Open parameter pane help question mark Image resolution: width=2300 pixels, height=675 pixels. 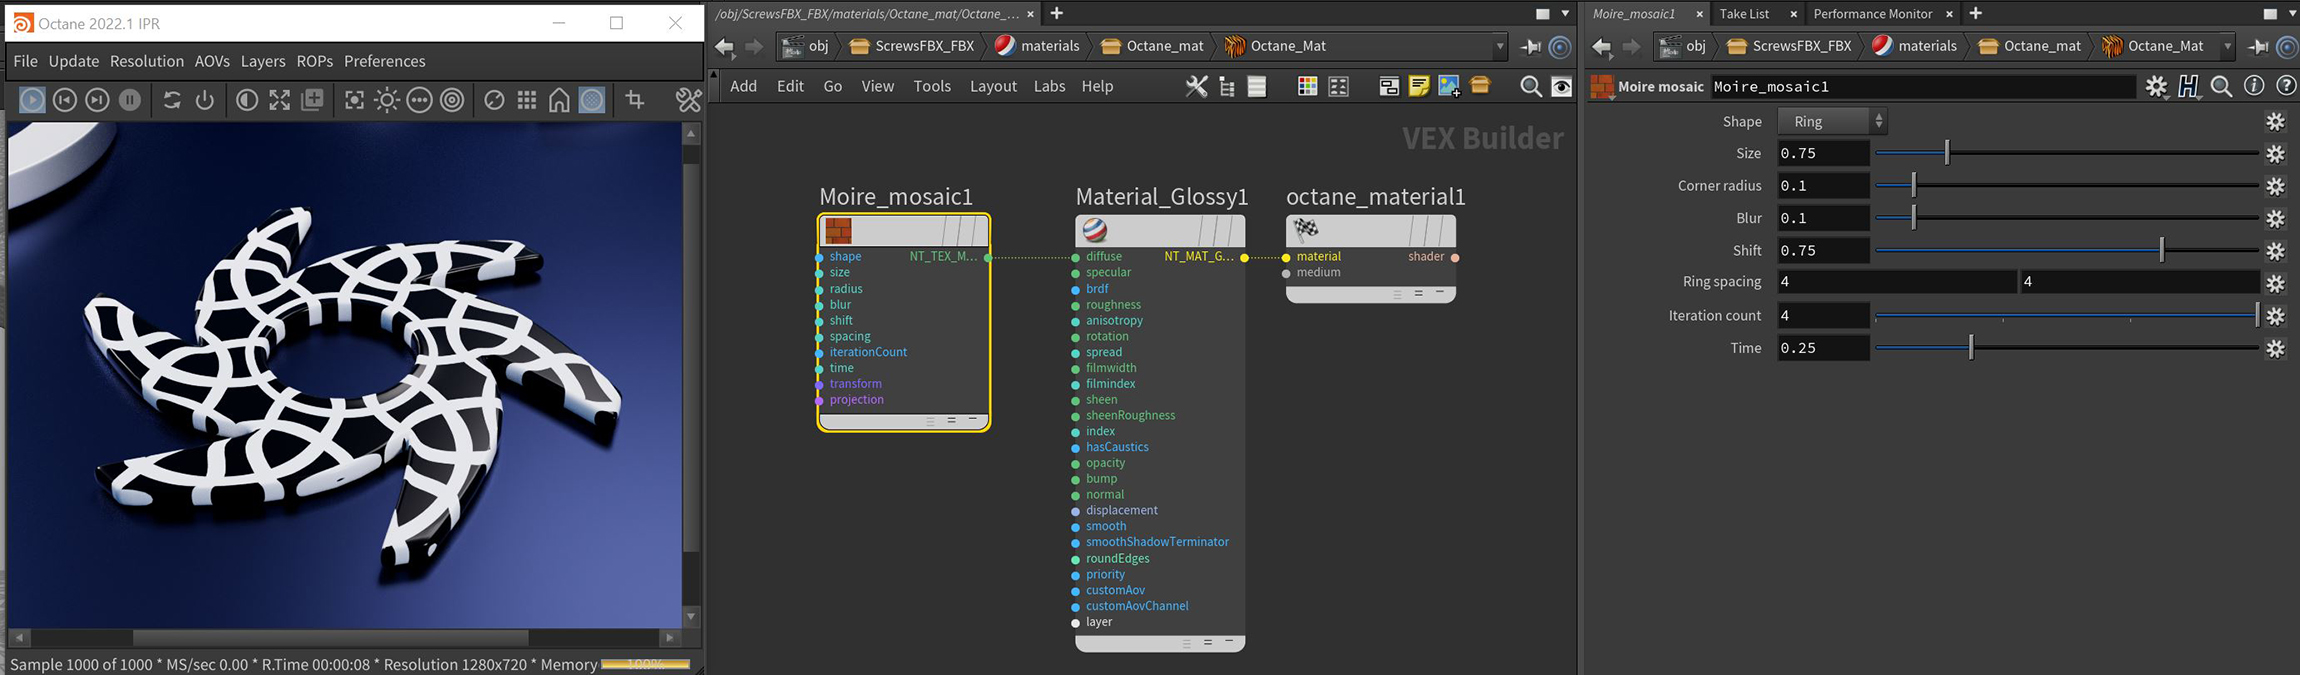pyautogui.click(x=2285, y=87)
